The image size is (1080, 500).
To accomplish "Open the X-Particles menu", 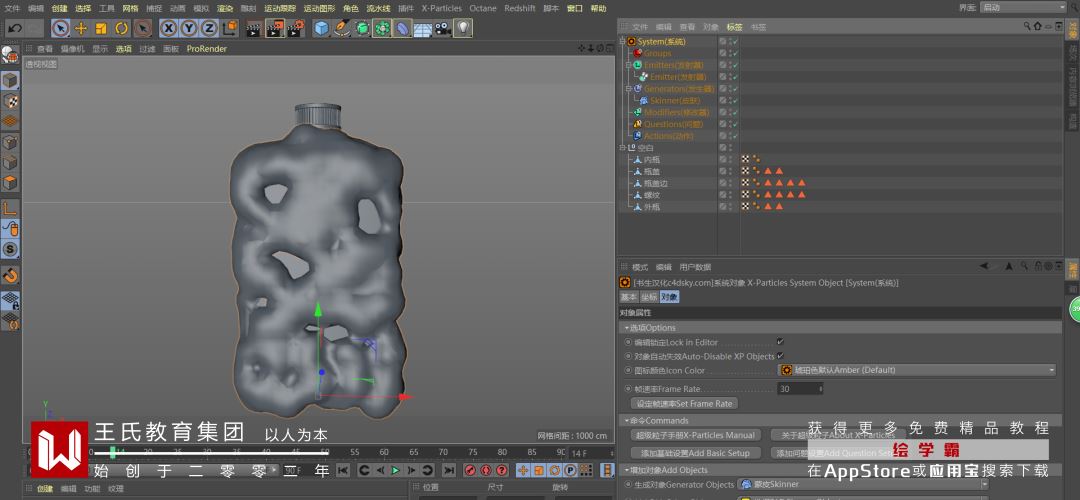I will click(x=441, y=8).
